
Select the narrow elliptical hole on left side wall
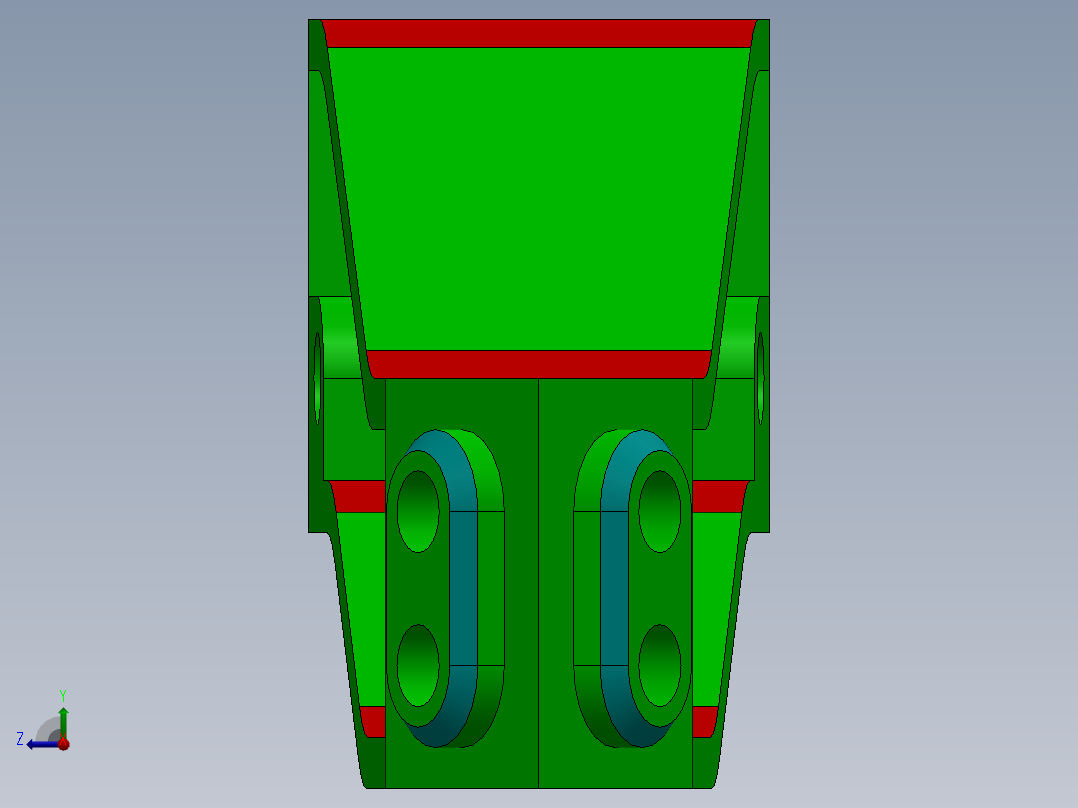tap(318, 378)
